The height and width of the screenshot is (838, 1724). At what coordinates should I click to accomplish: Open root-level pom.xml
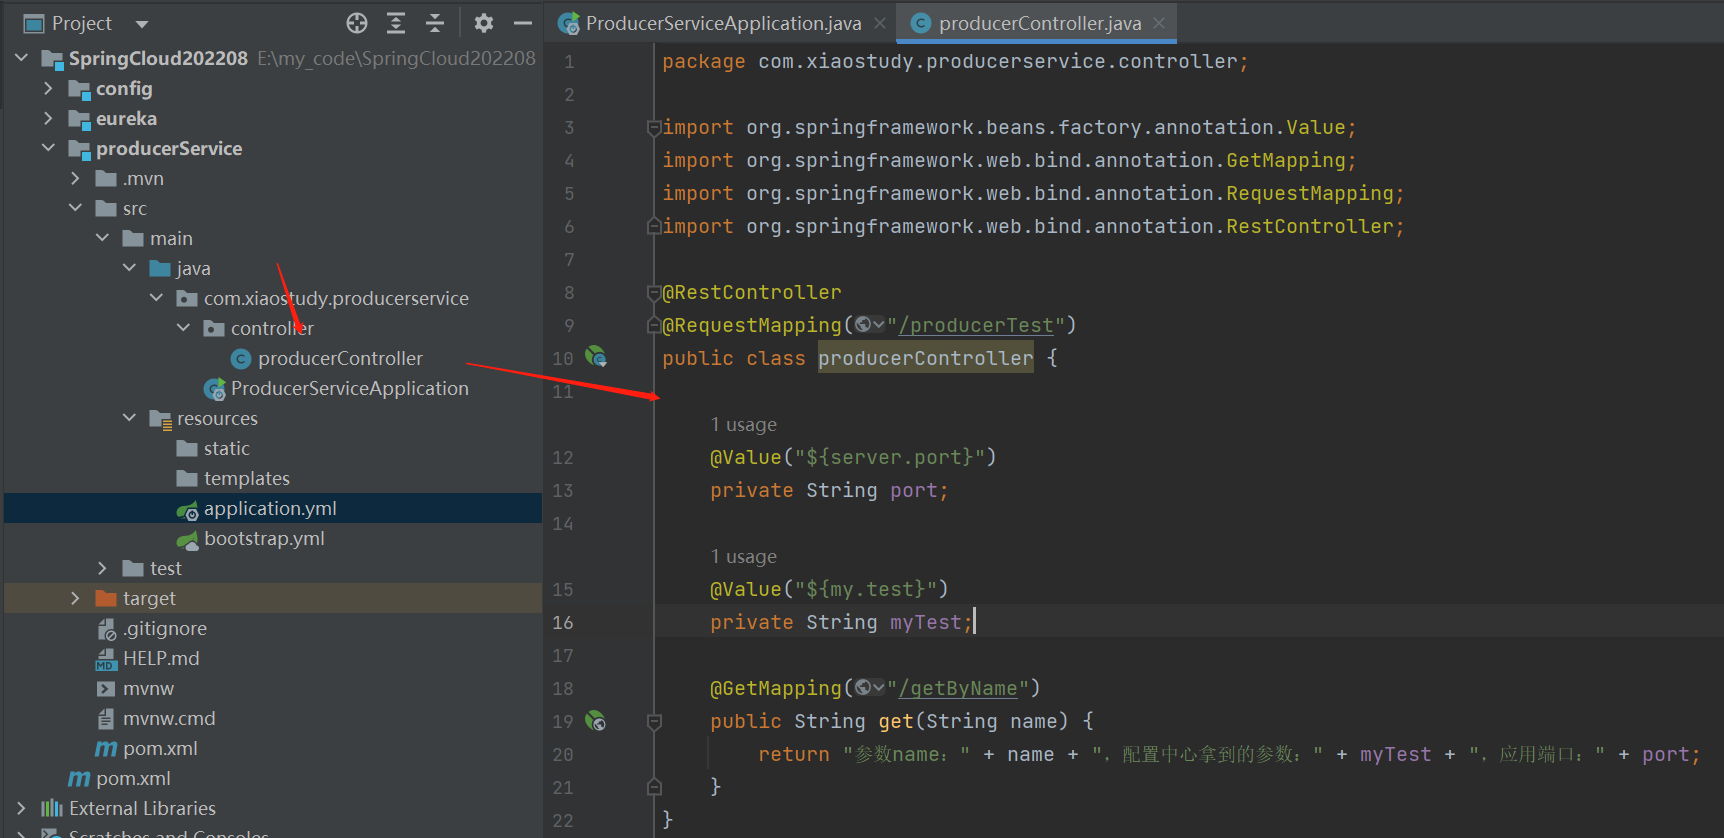pyautogui.click(x=133, y=778)
